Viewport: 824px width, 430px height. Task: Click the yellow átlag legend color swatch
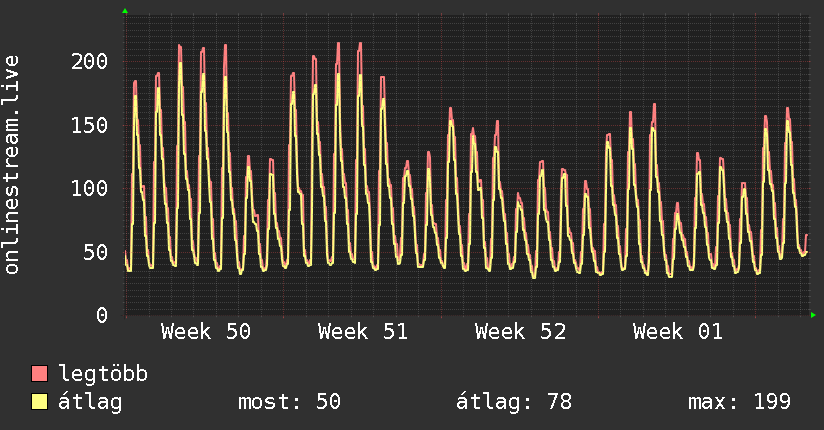[x=39, y=402]
